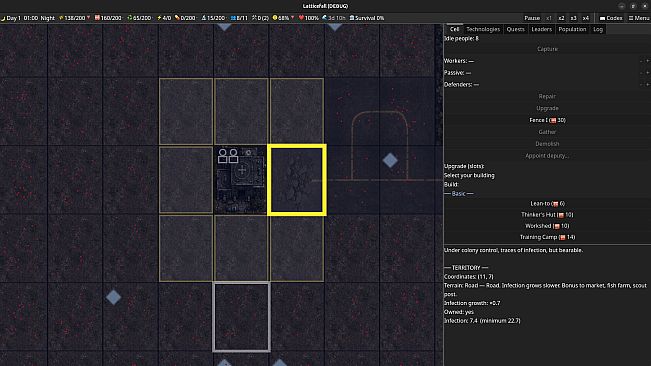Select the grey-outlined cell below the colony
651x366 pixels.
241,317
